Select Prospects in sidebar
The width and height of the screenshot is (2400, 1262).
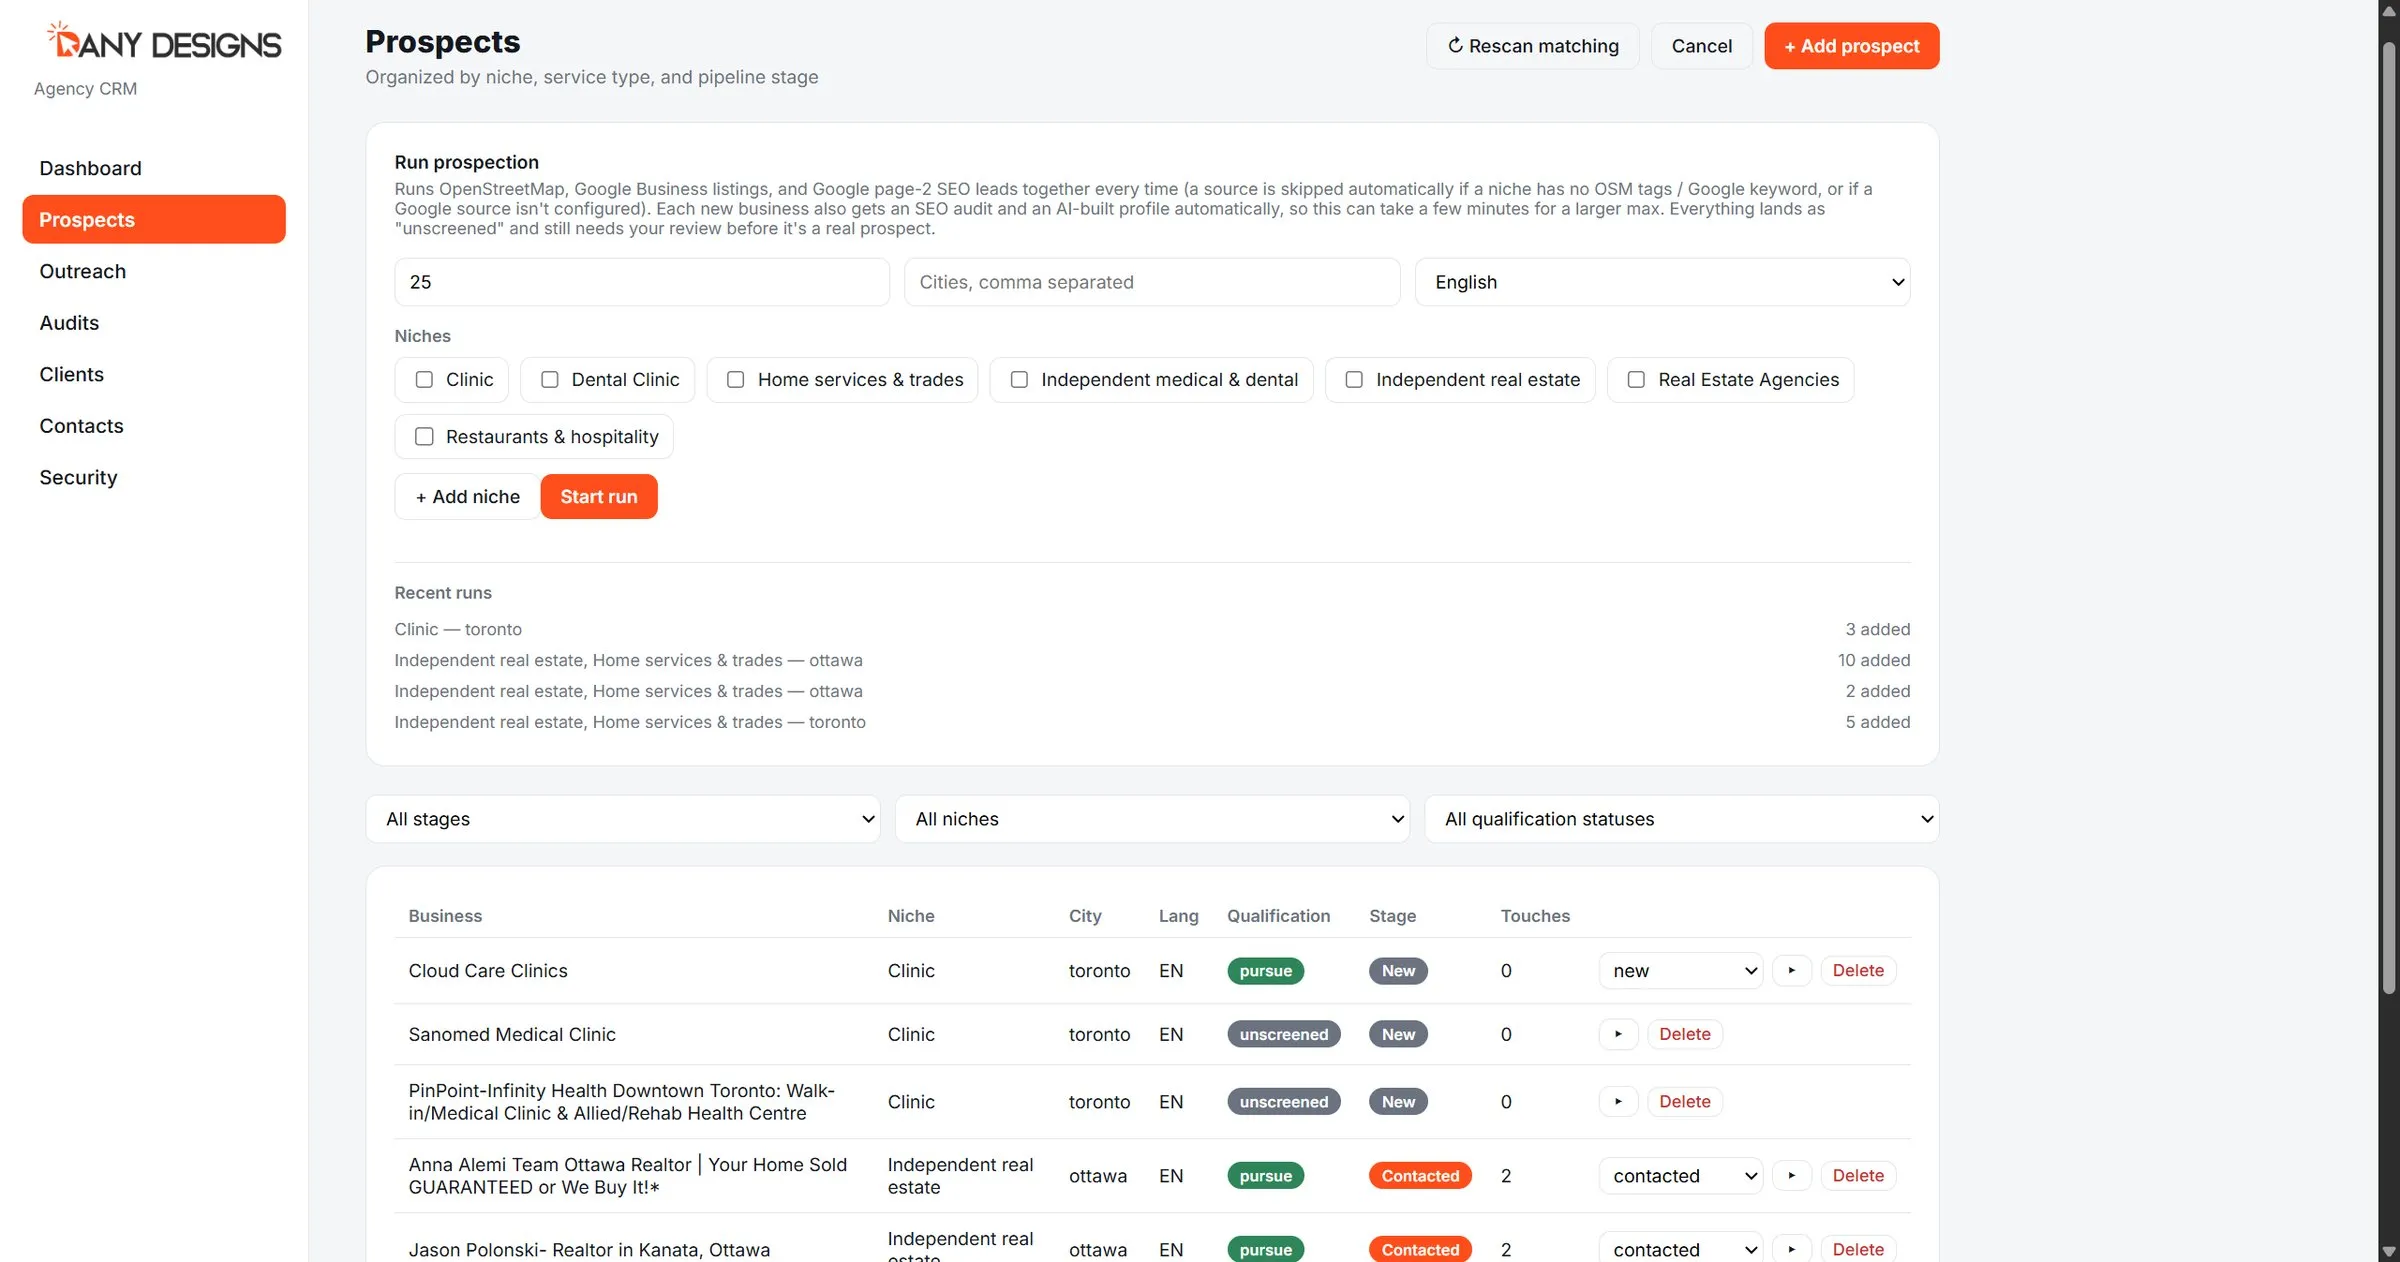154,219
